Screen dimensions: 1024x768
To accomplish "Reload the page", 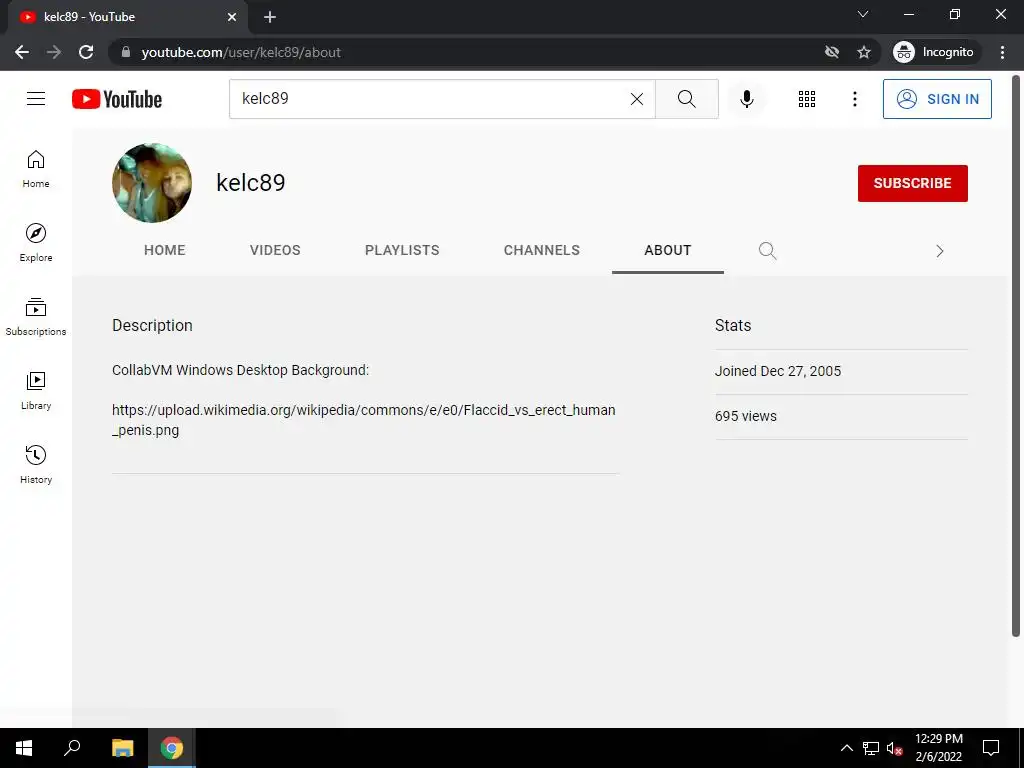I will click(86, 52).
